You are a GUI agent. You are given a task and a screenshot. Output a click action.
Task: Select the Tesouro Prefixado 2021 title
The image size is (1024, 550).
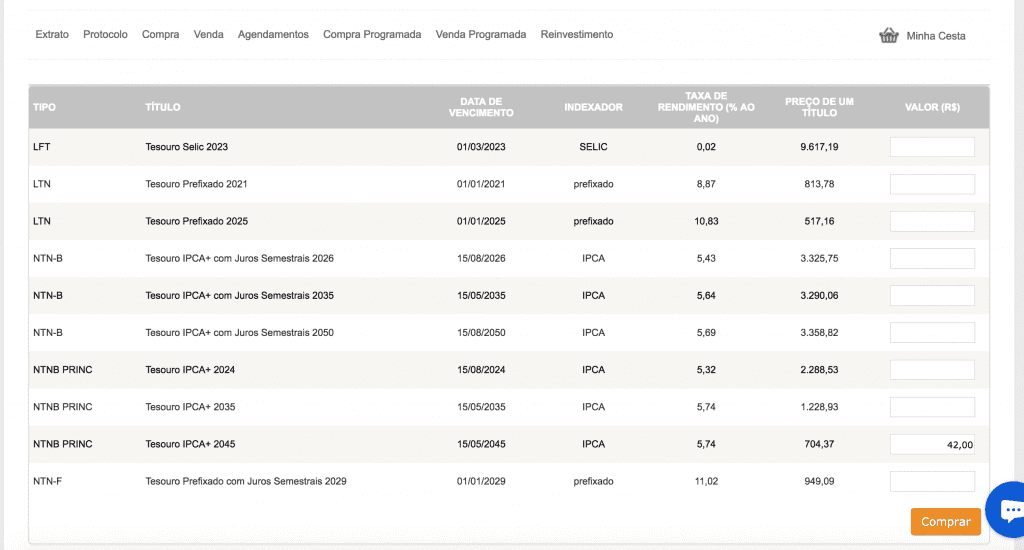coord(197,184)
